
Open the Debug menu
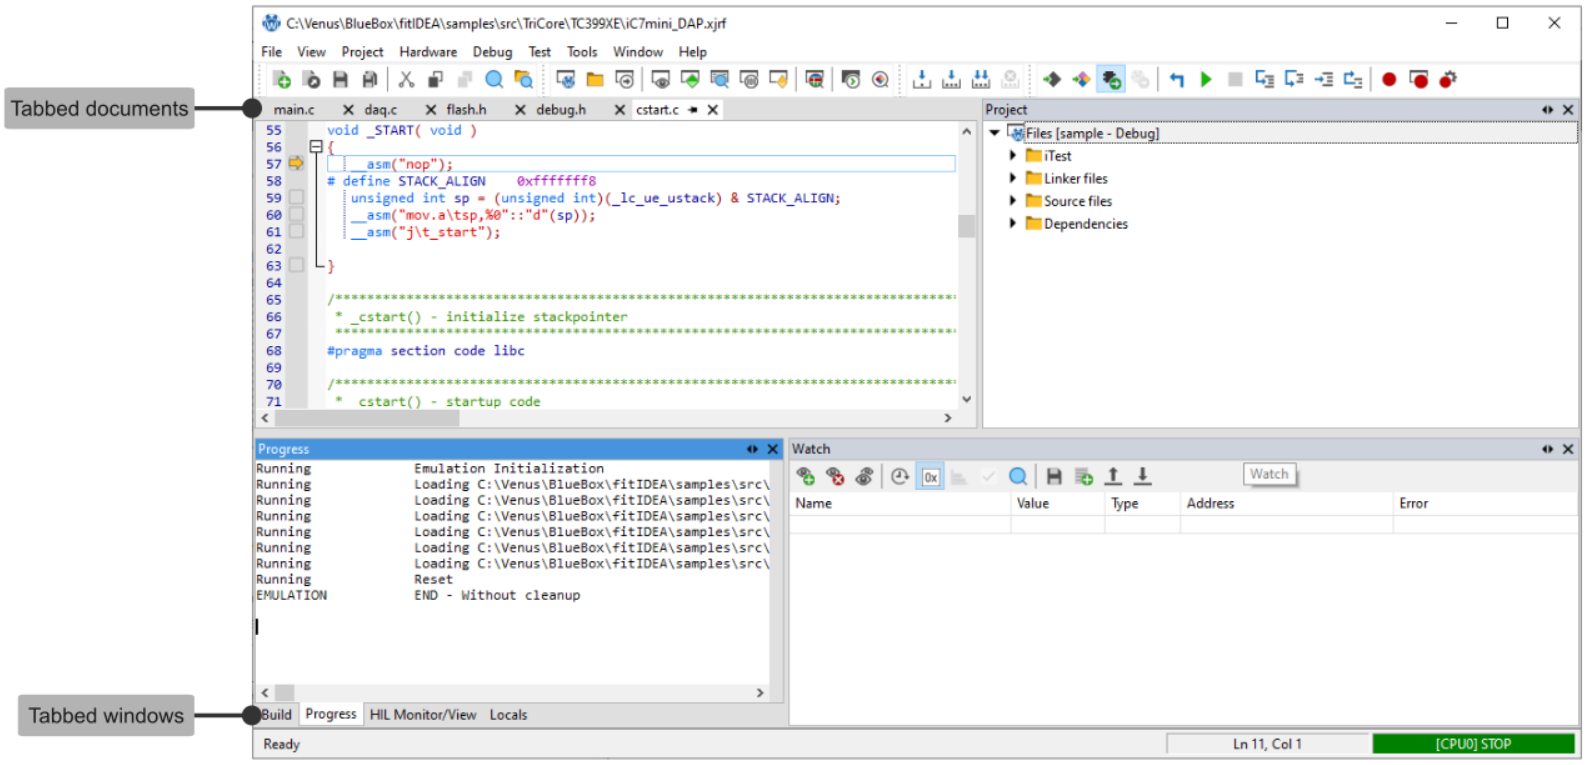(x=492, y=52)
